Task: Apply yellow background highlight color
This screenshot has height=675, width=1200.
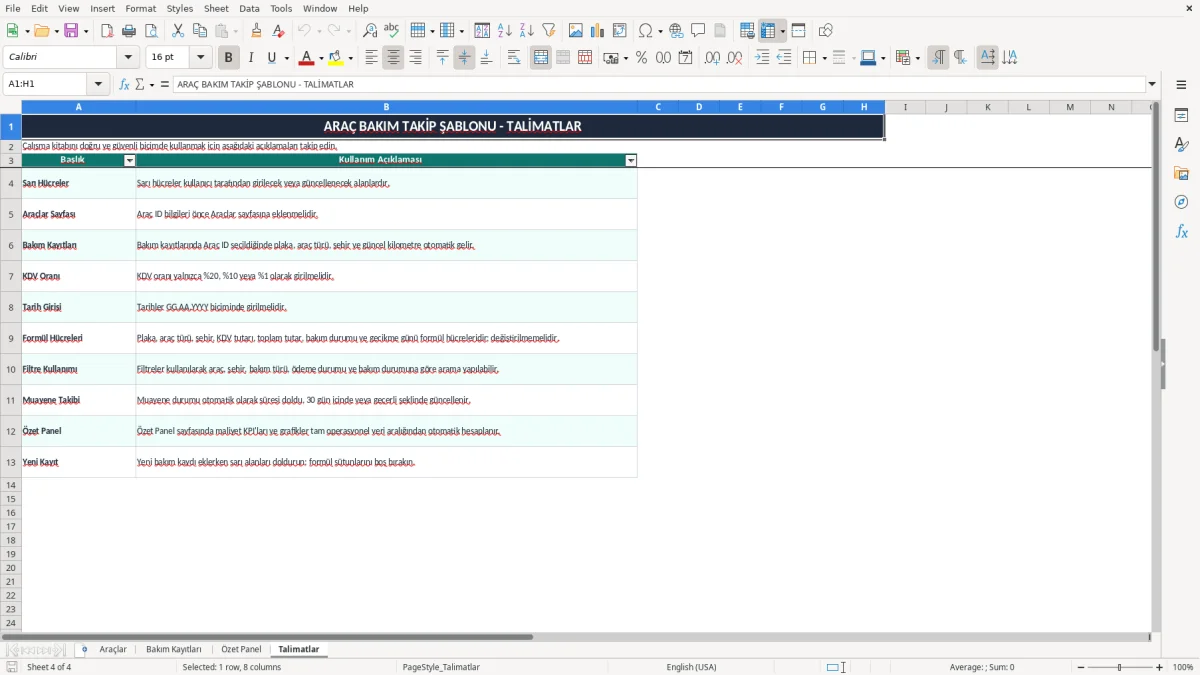Action: pyautogui.click(x=337, y=58)
